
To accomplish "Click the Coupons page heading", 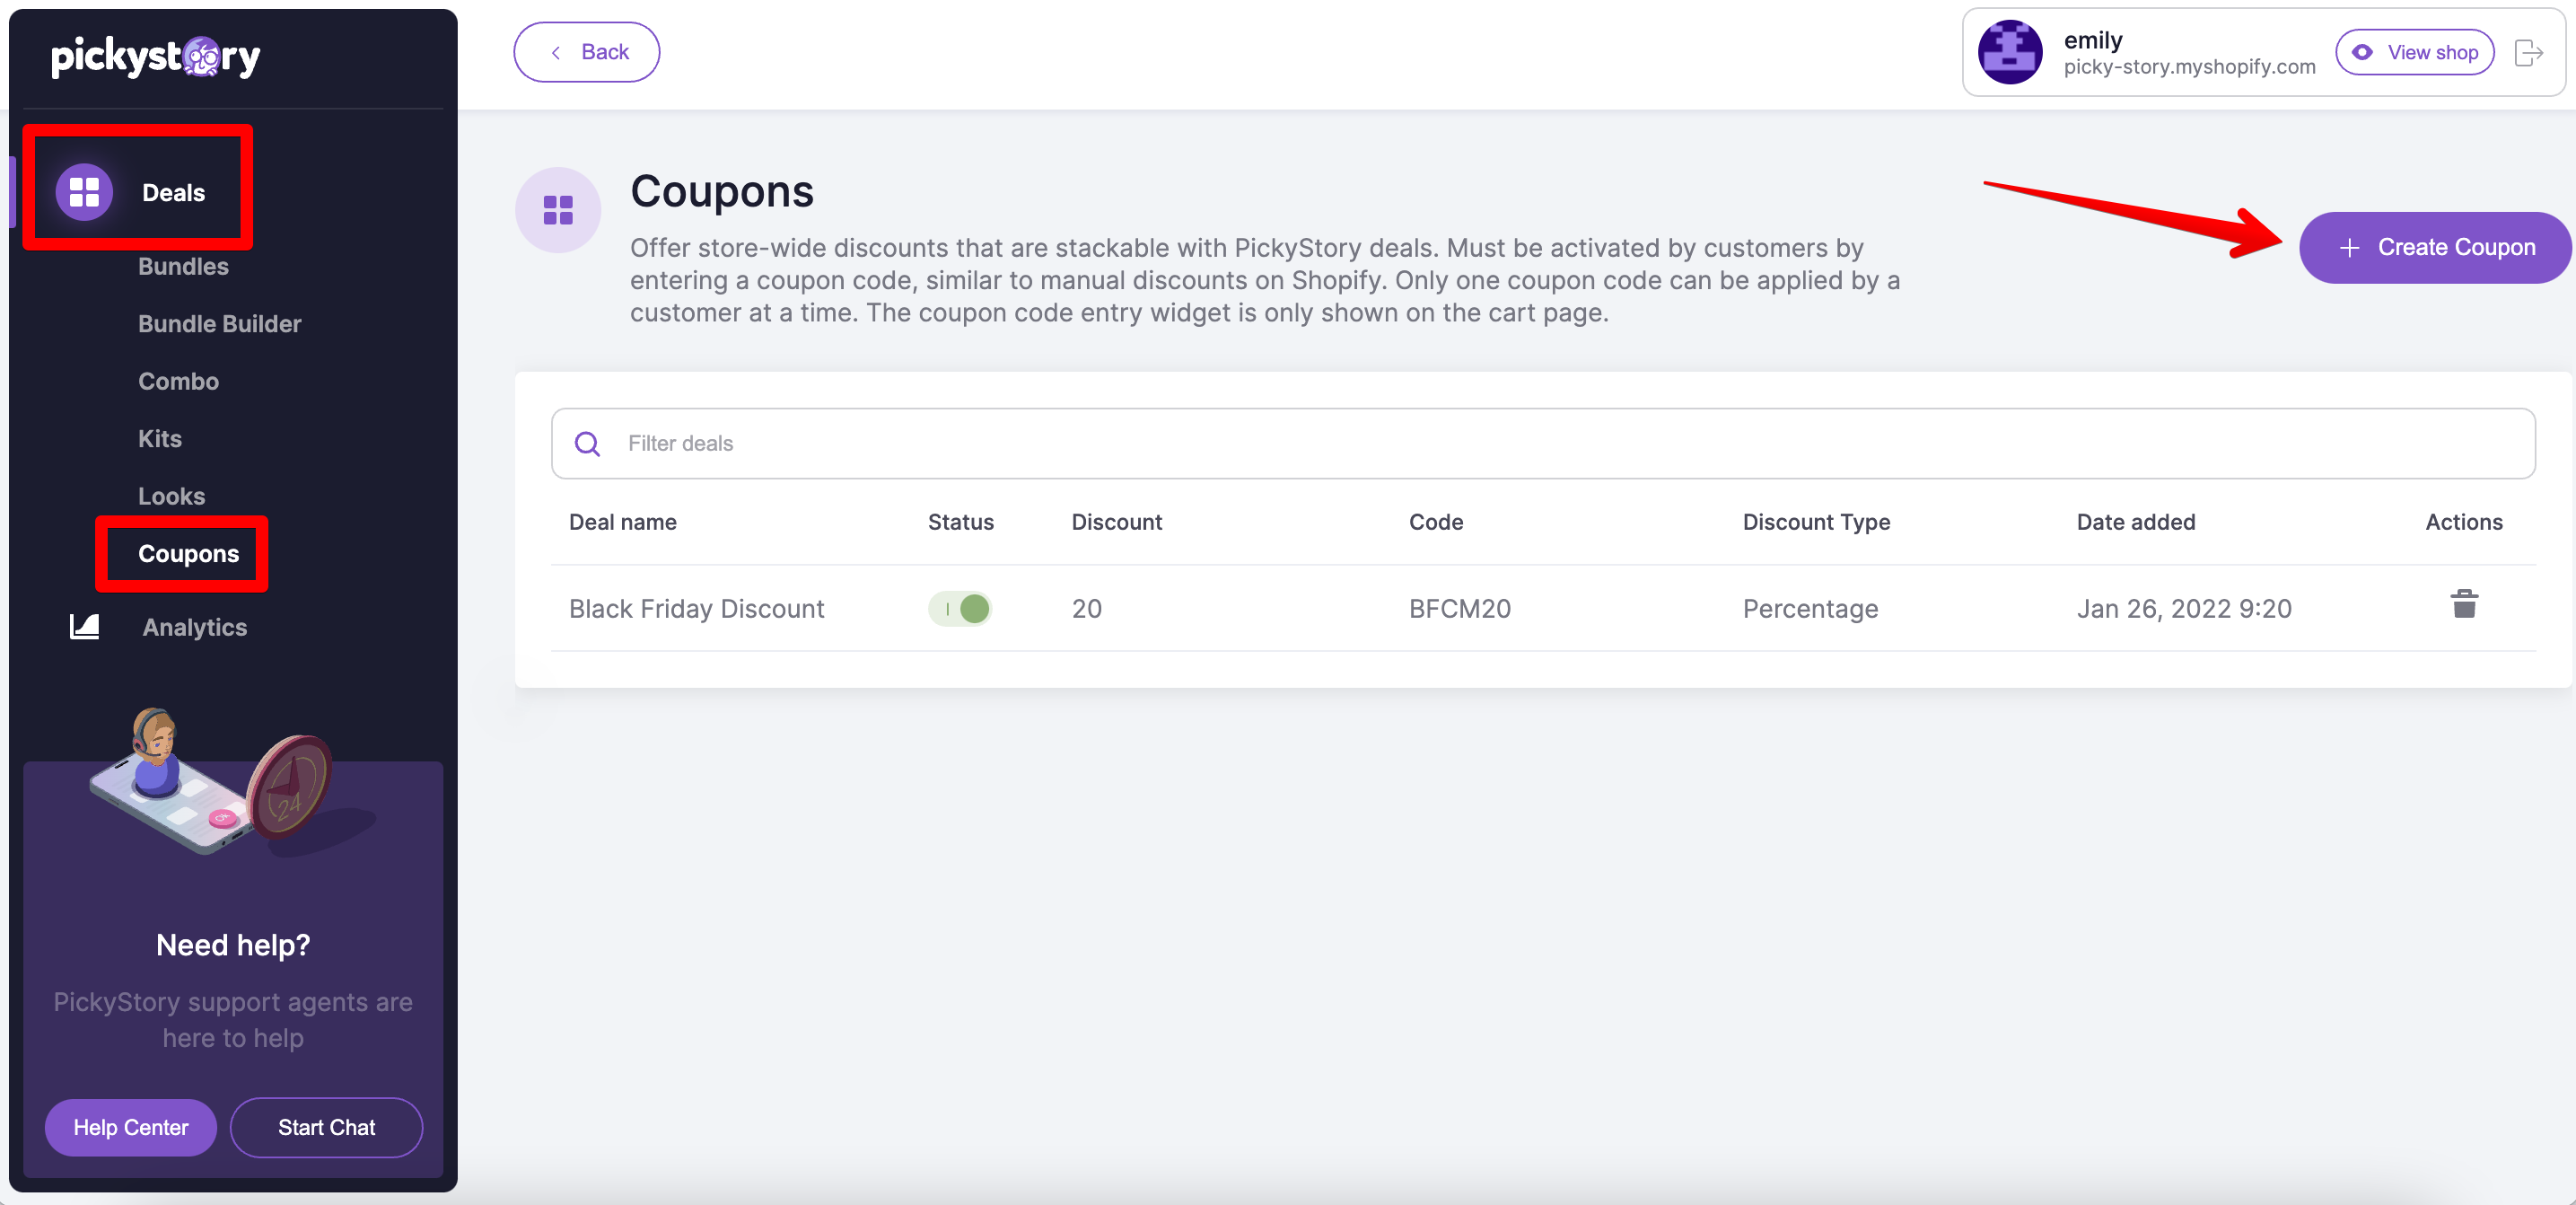I will tap(721, 190).
